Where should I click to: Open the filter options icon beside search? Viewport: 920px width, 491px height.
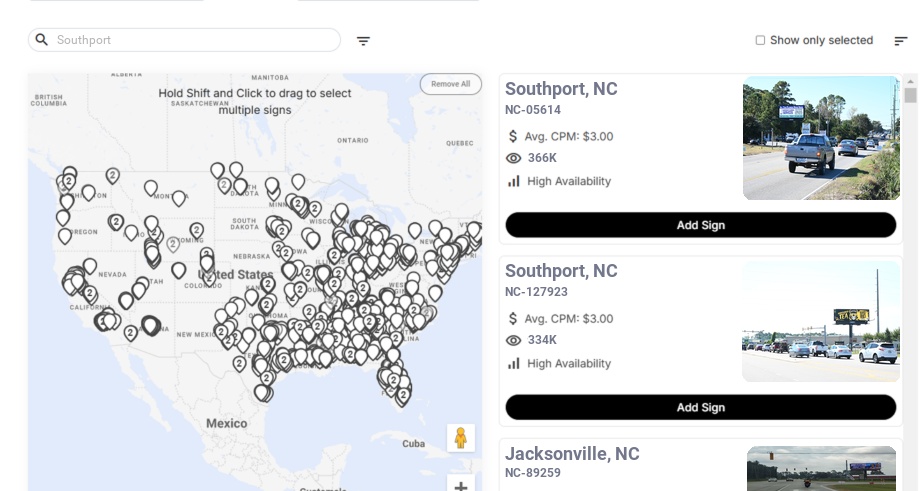363,41
